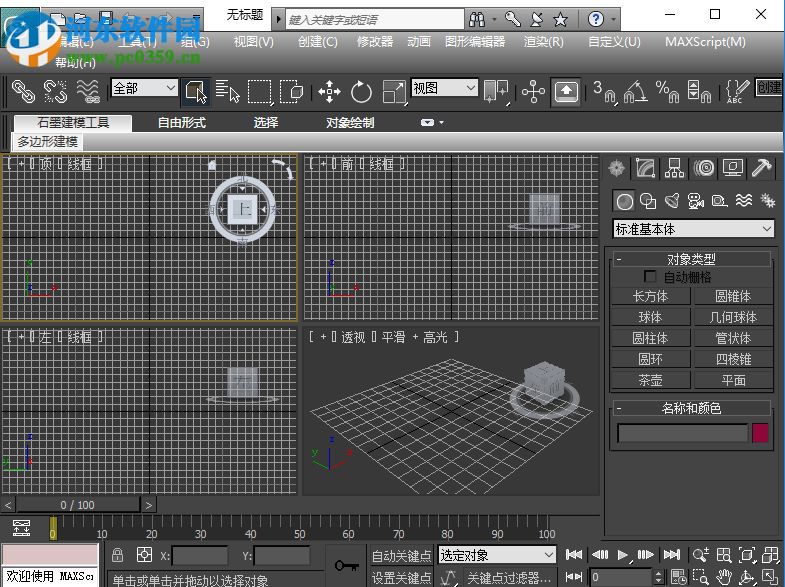This screenshot has height=587, width=785.
Task: Click the 茶壶 button
Action: click(650, 380)
